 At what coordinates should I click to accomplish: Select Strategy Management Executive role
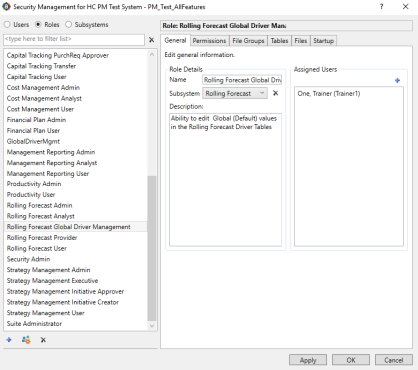click(x=76, y=281)
